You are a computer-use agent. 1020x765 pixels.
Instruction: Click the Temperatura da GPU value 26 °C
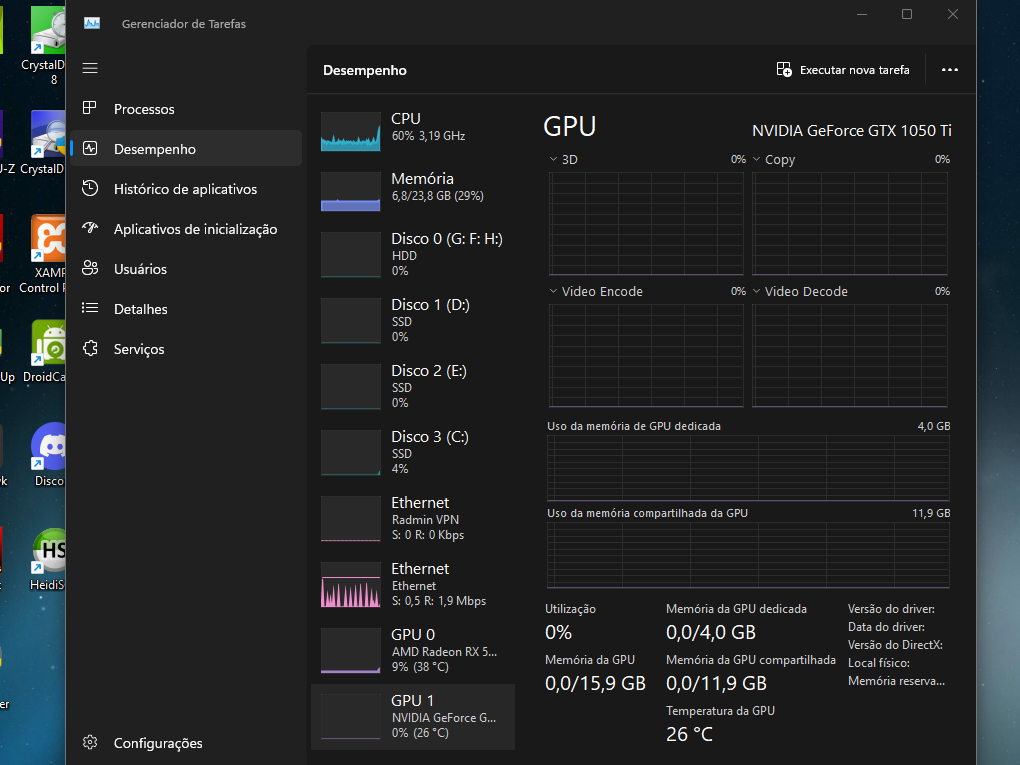(690, 734)
